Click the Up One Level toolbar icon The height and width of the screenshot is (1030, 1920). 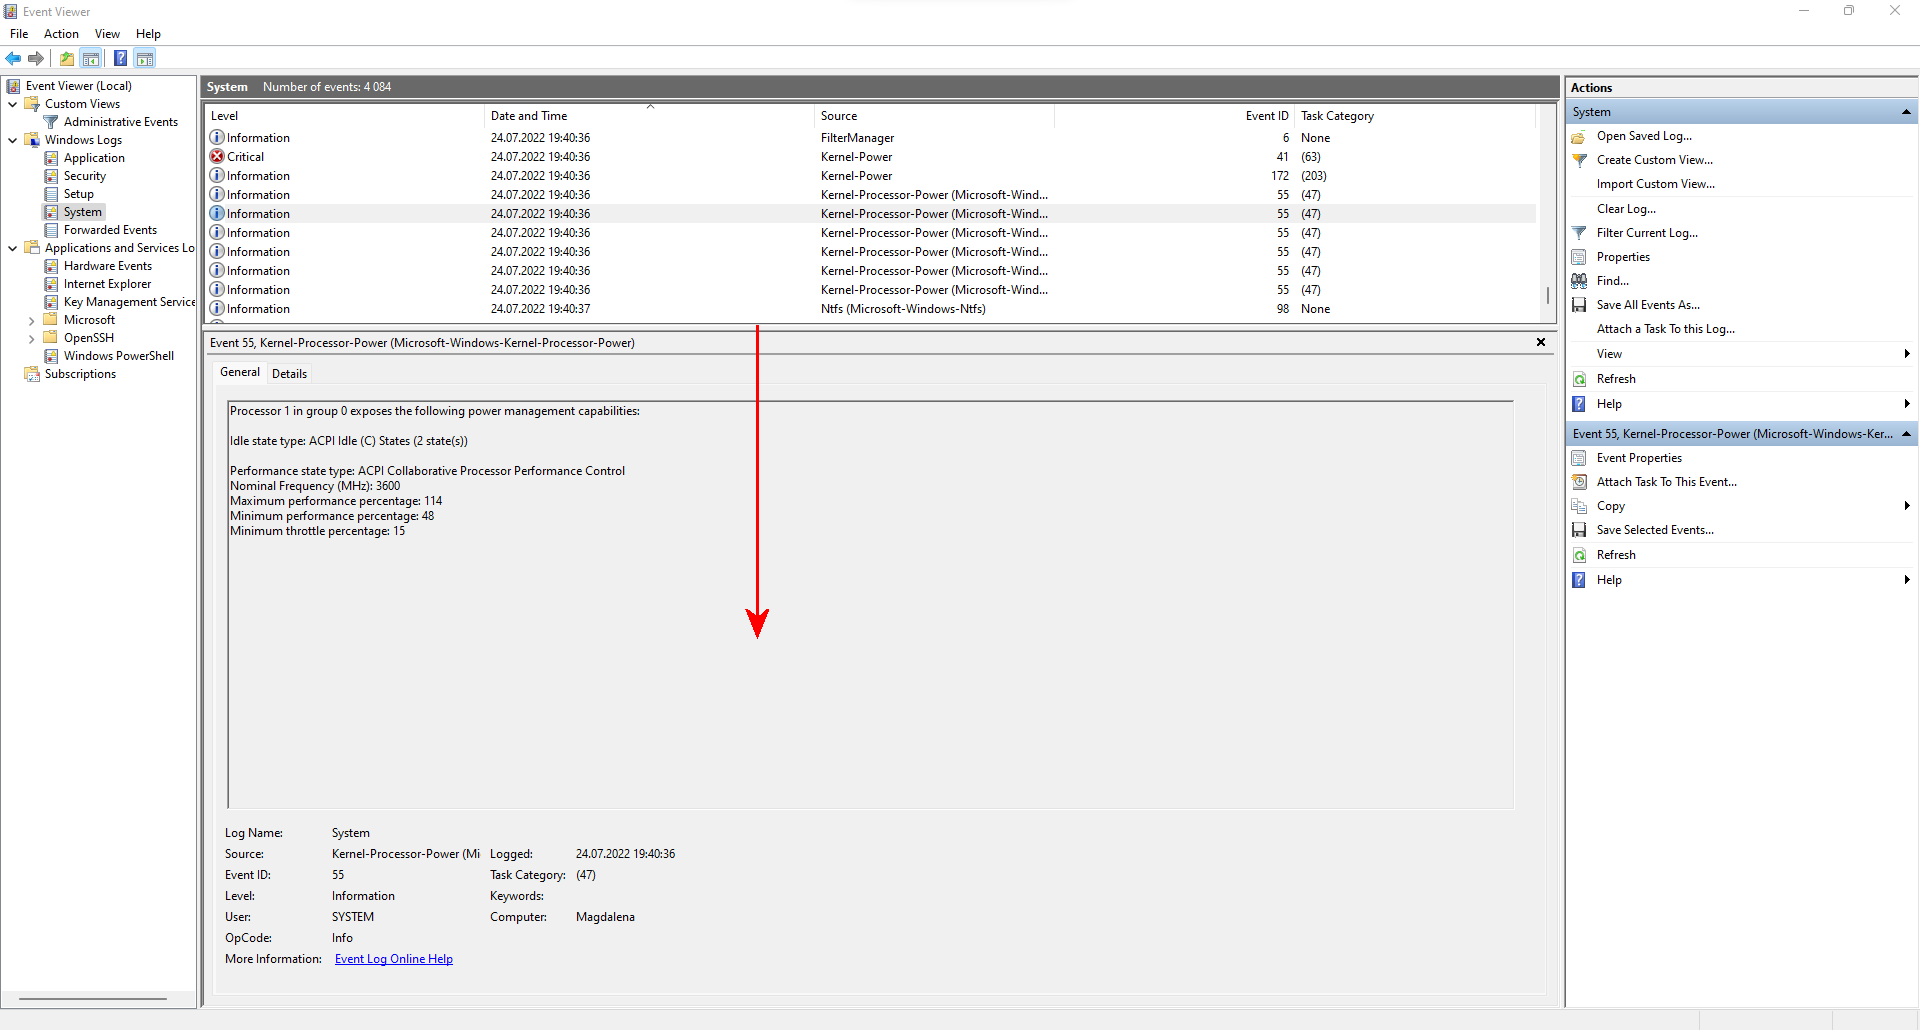click(67, 58)
